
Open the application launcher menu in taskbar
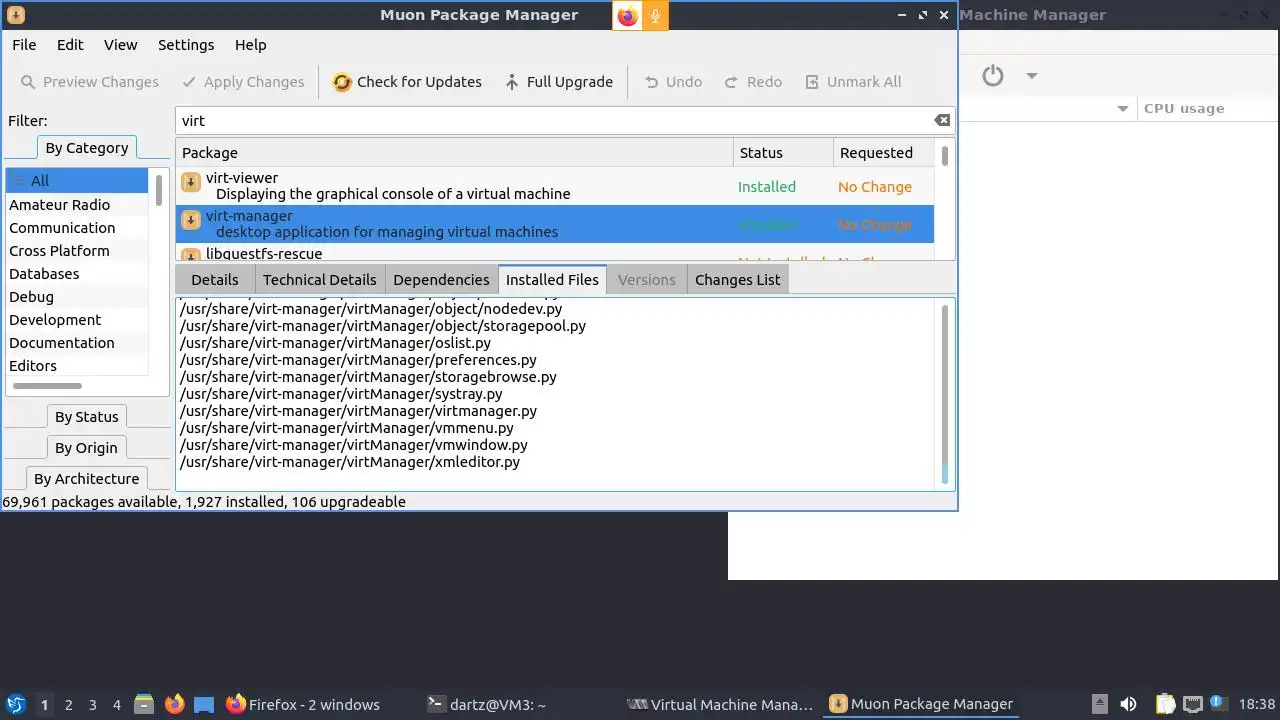tap(15, 705)
